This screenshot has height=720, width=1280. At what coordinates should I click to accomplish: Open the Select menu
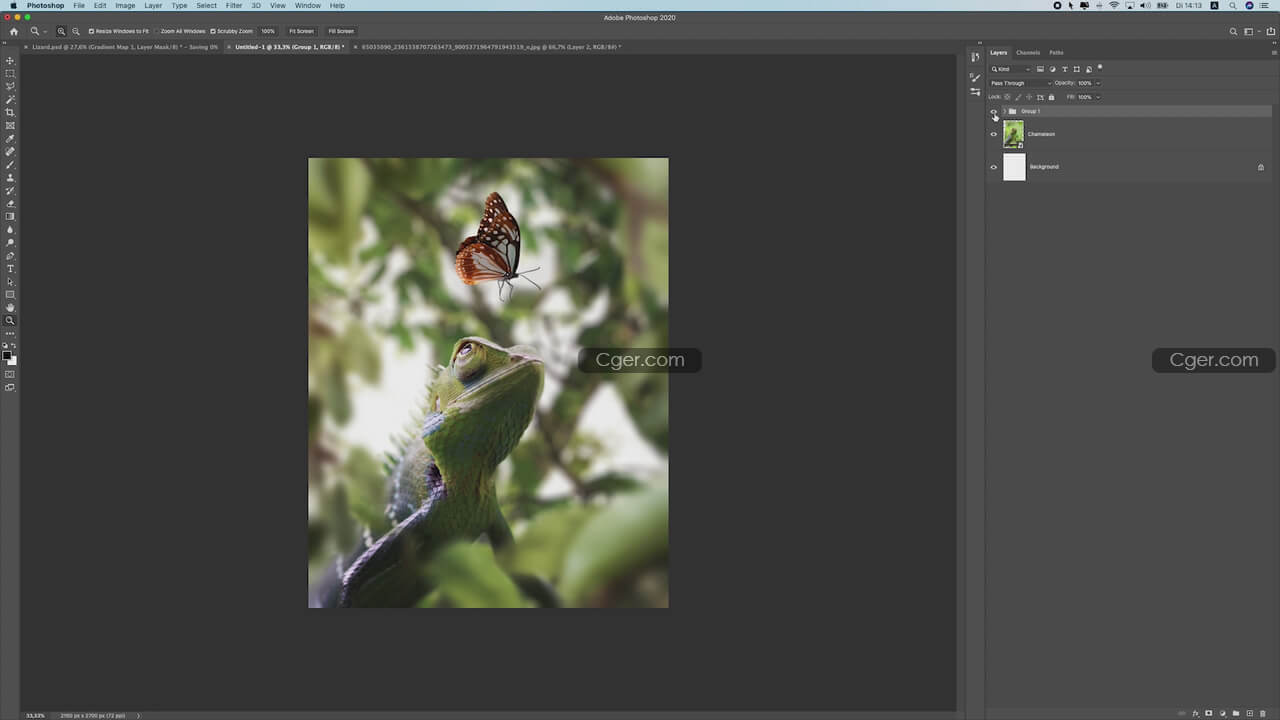pos(206,5)
